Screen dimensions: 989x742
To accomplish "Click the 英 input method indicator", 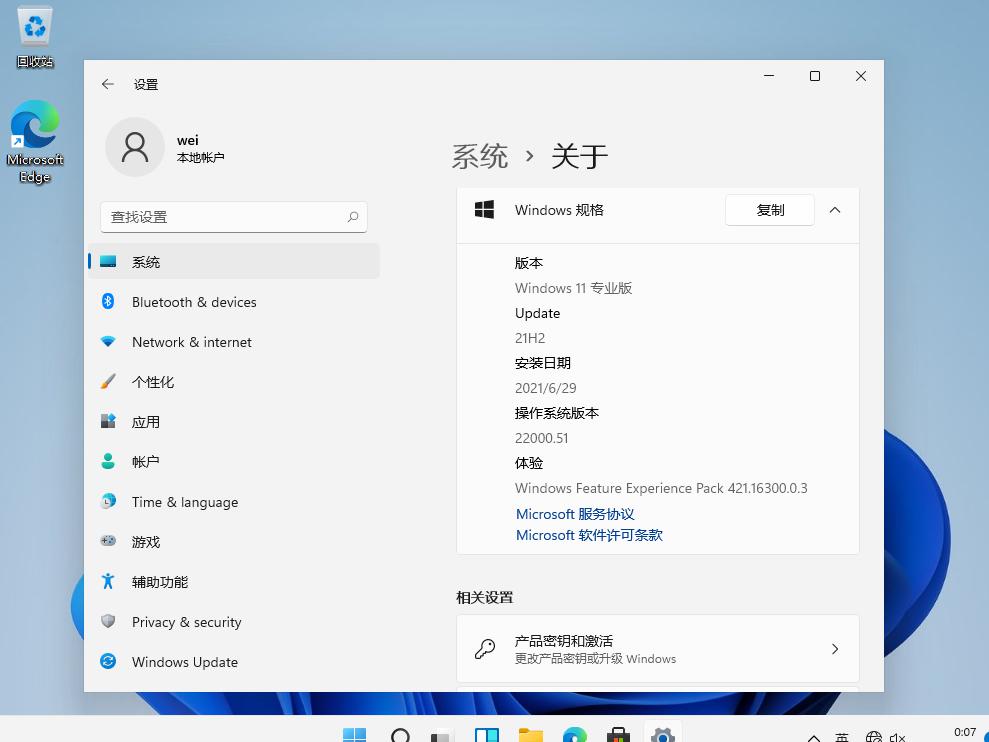I will click(841, 736).
